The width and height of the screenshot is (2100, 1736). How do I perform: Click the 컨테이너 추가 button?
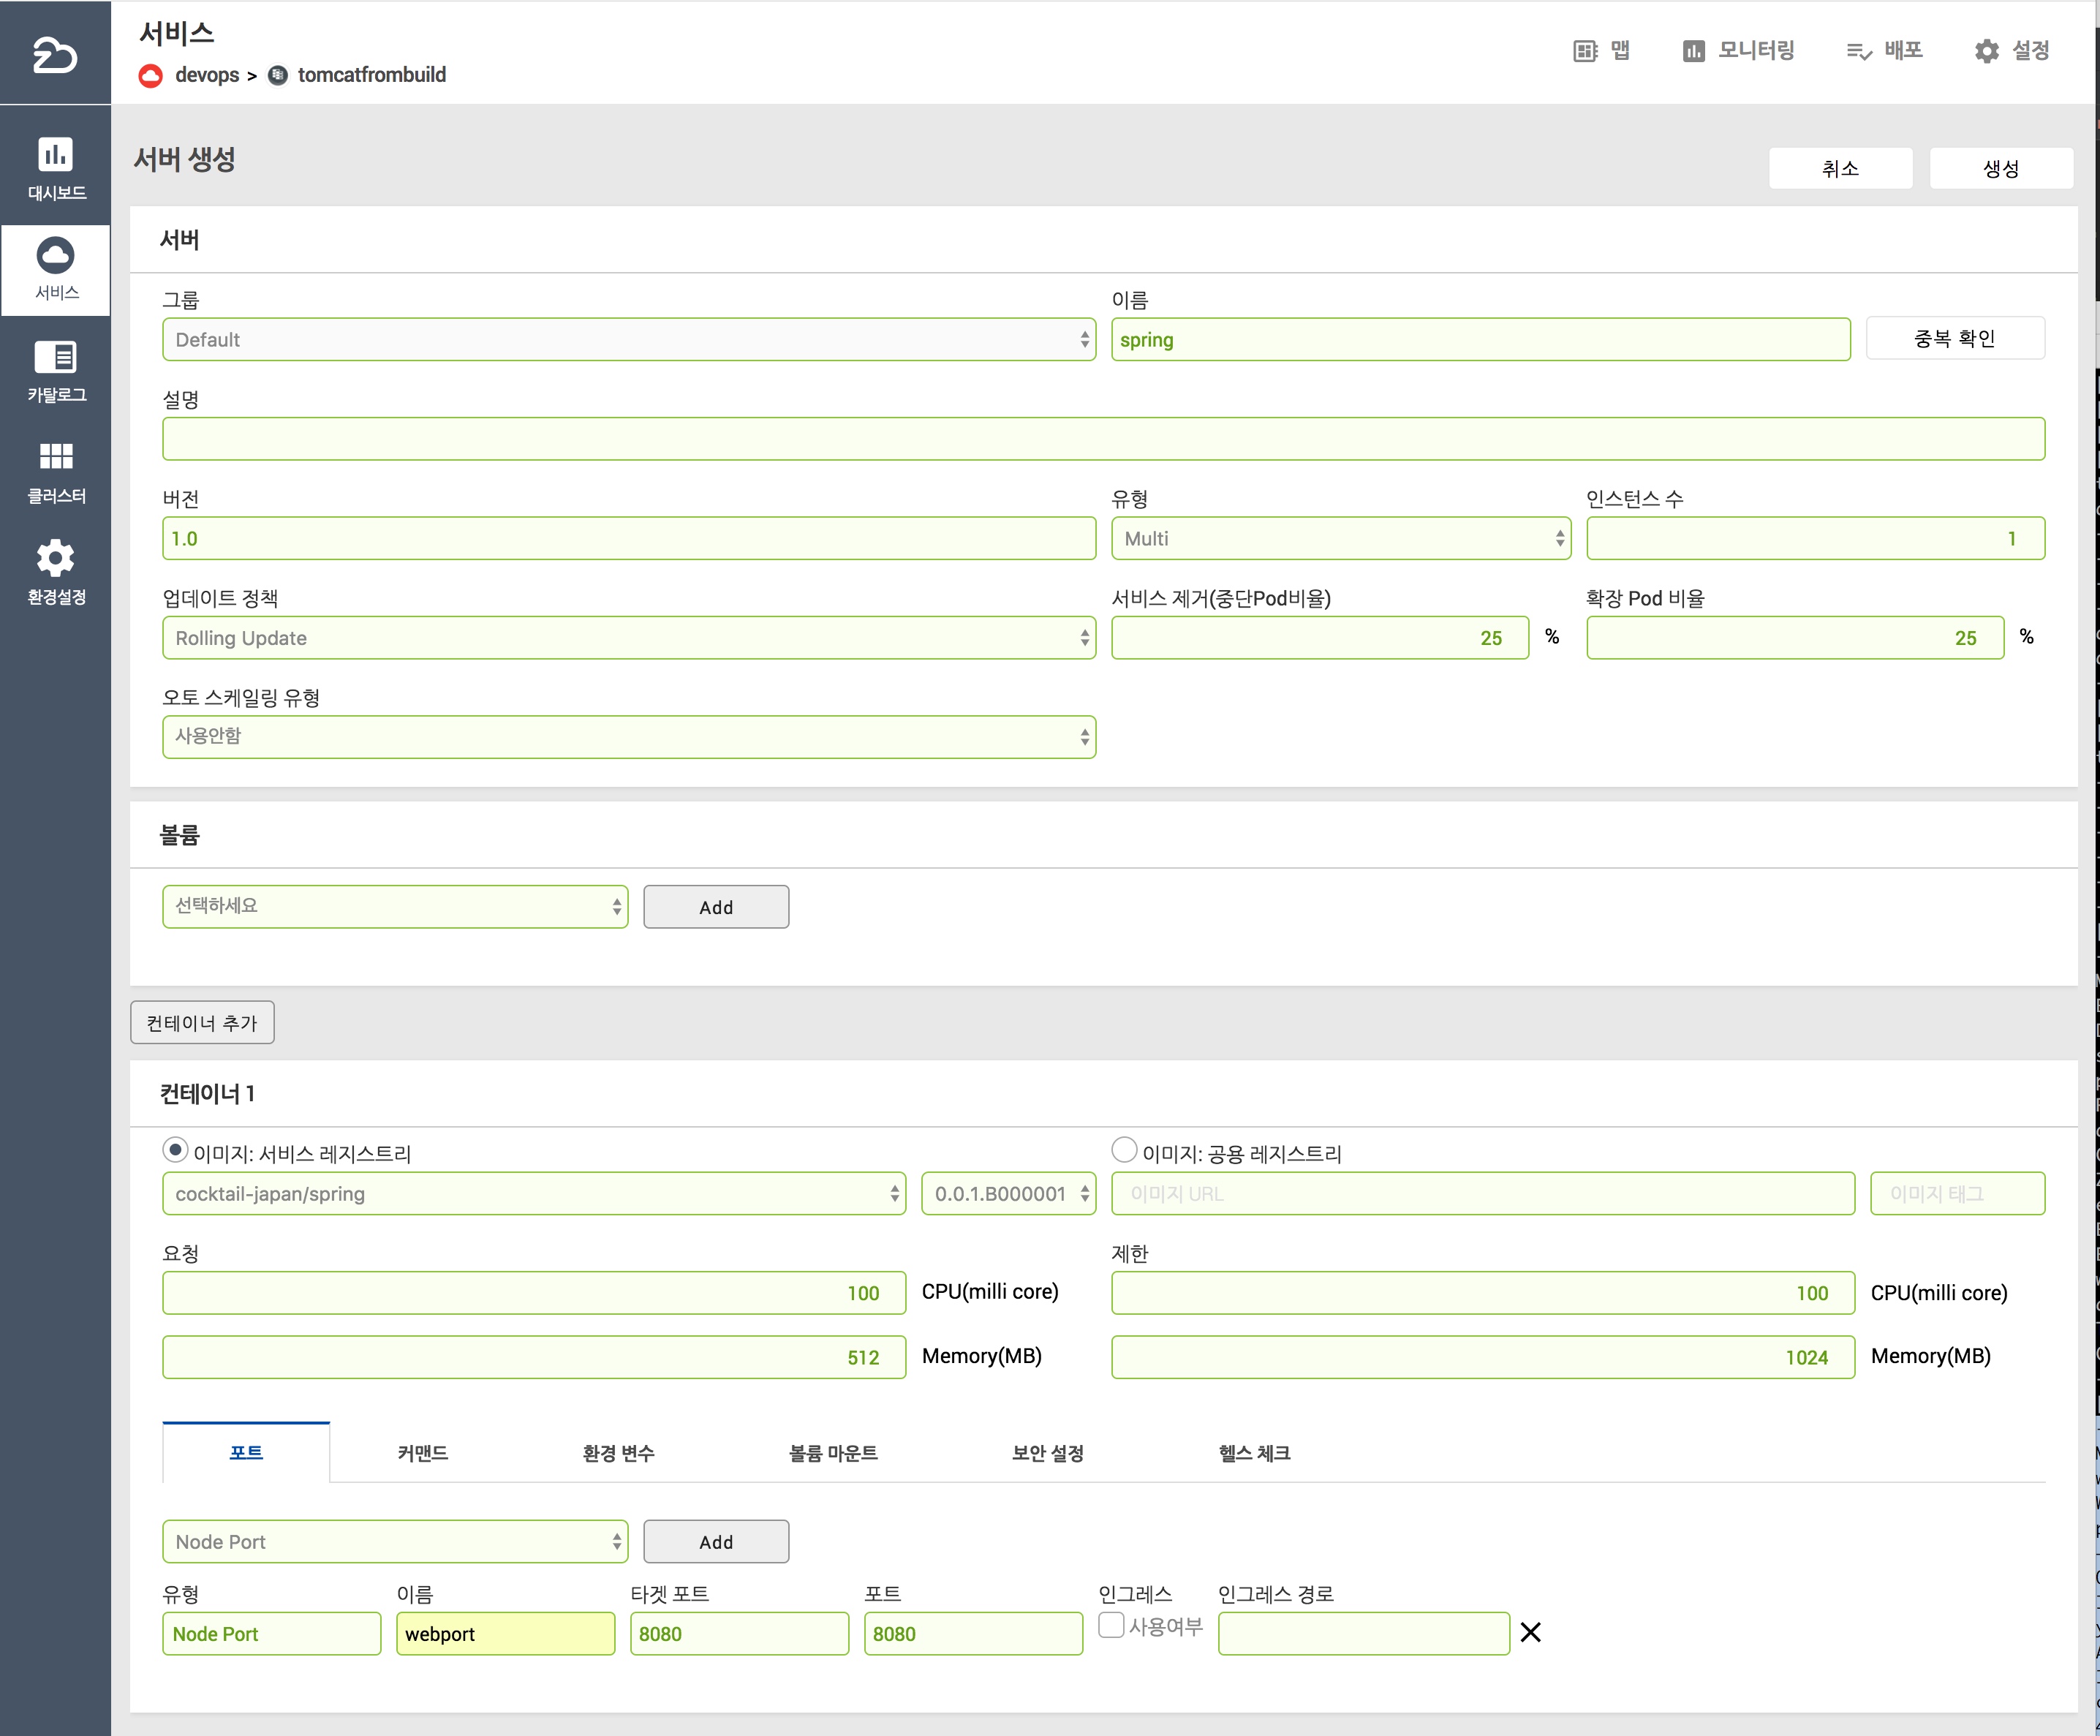[x=202, y=1023]
